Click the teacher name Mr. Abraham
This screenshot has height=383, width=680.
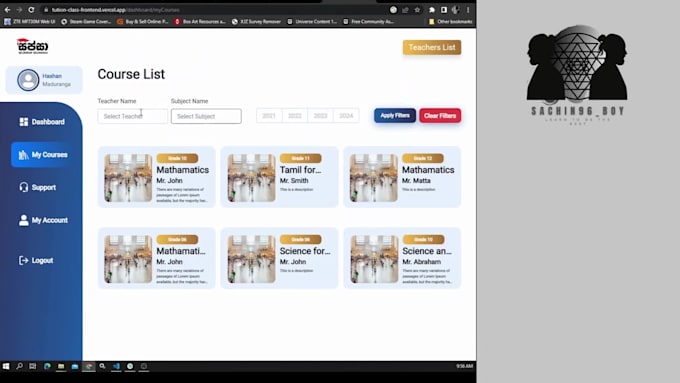click(421, 262)
